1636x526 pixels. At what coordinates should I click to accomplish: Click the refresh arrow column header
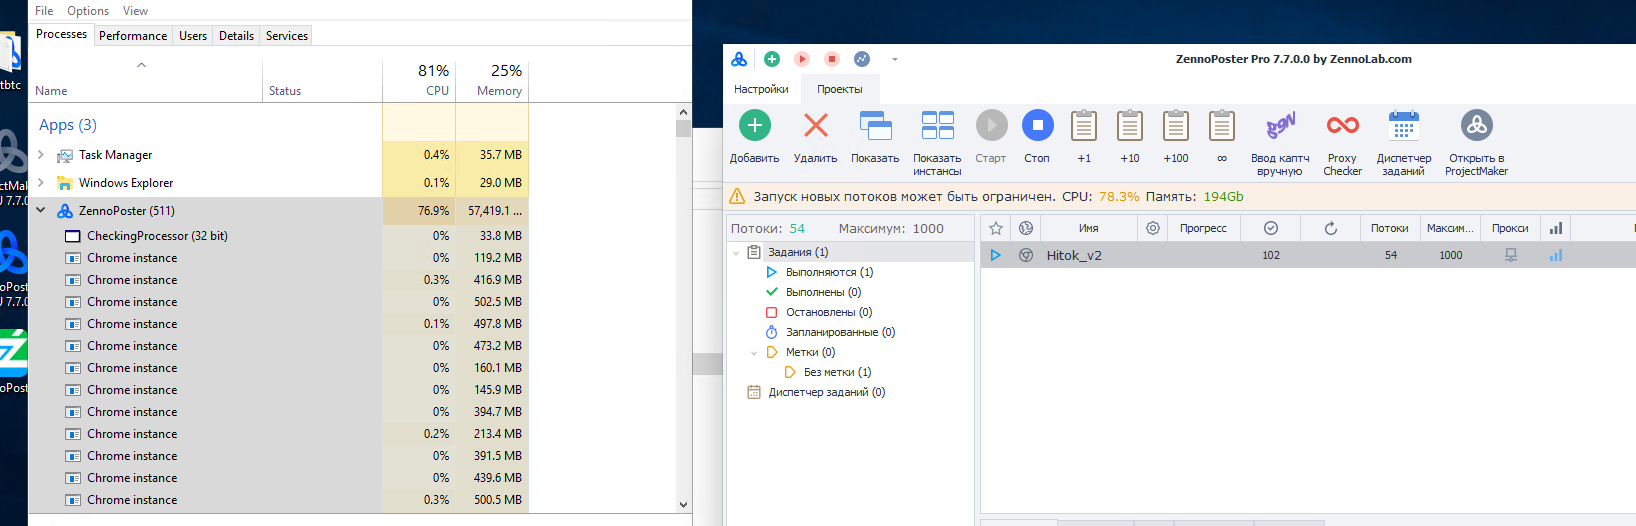click(1331, 228)
